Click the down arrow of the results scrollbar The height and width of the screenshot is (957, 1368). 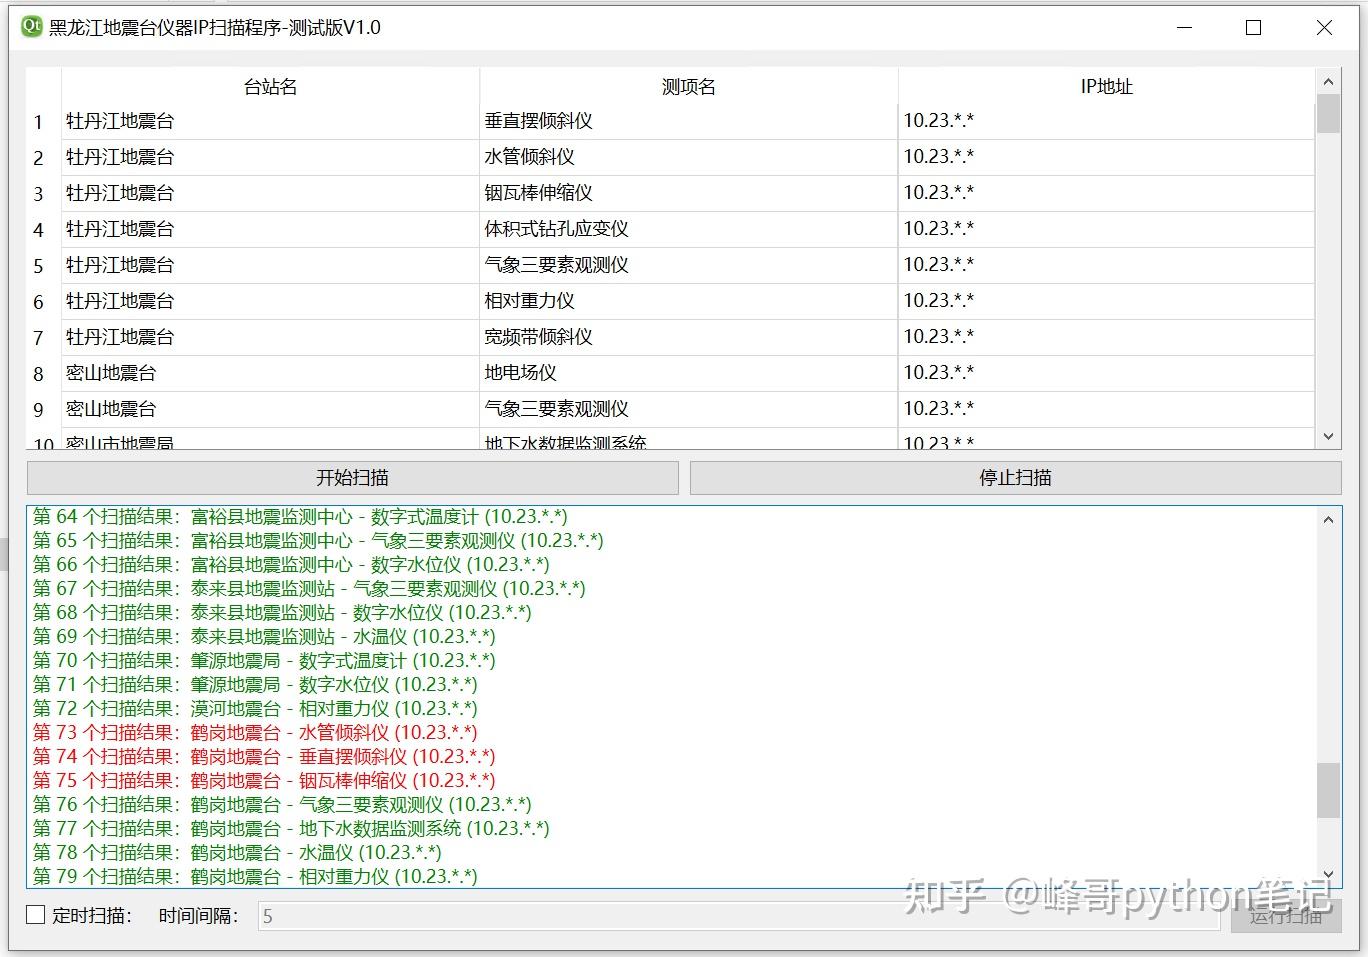(1329, 874)
